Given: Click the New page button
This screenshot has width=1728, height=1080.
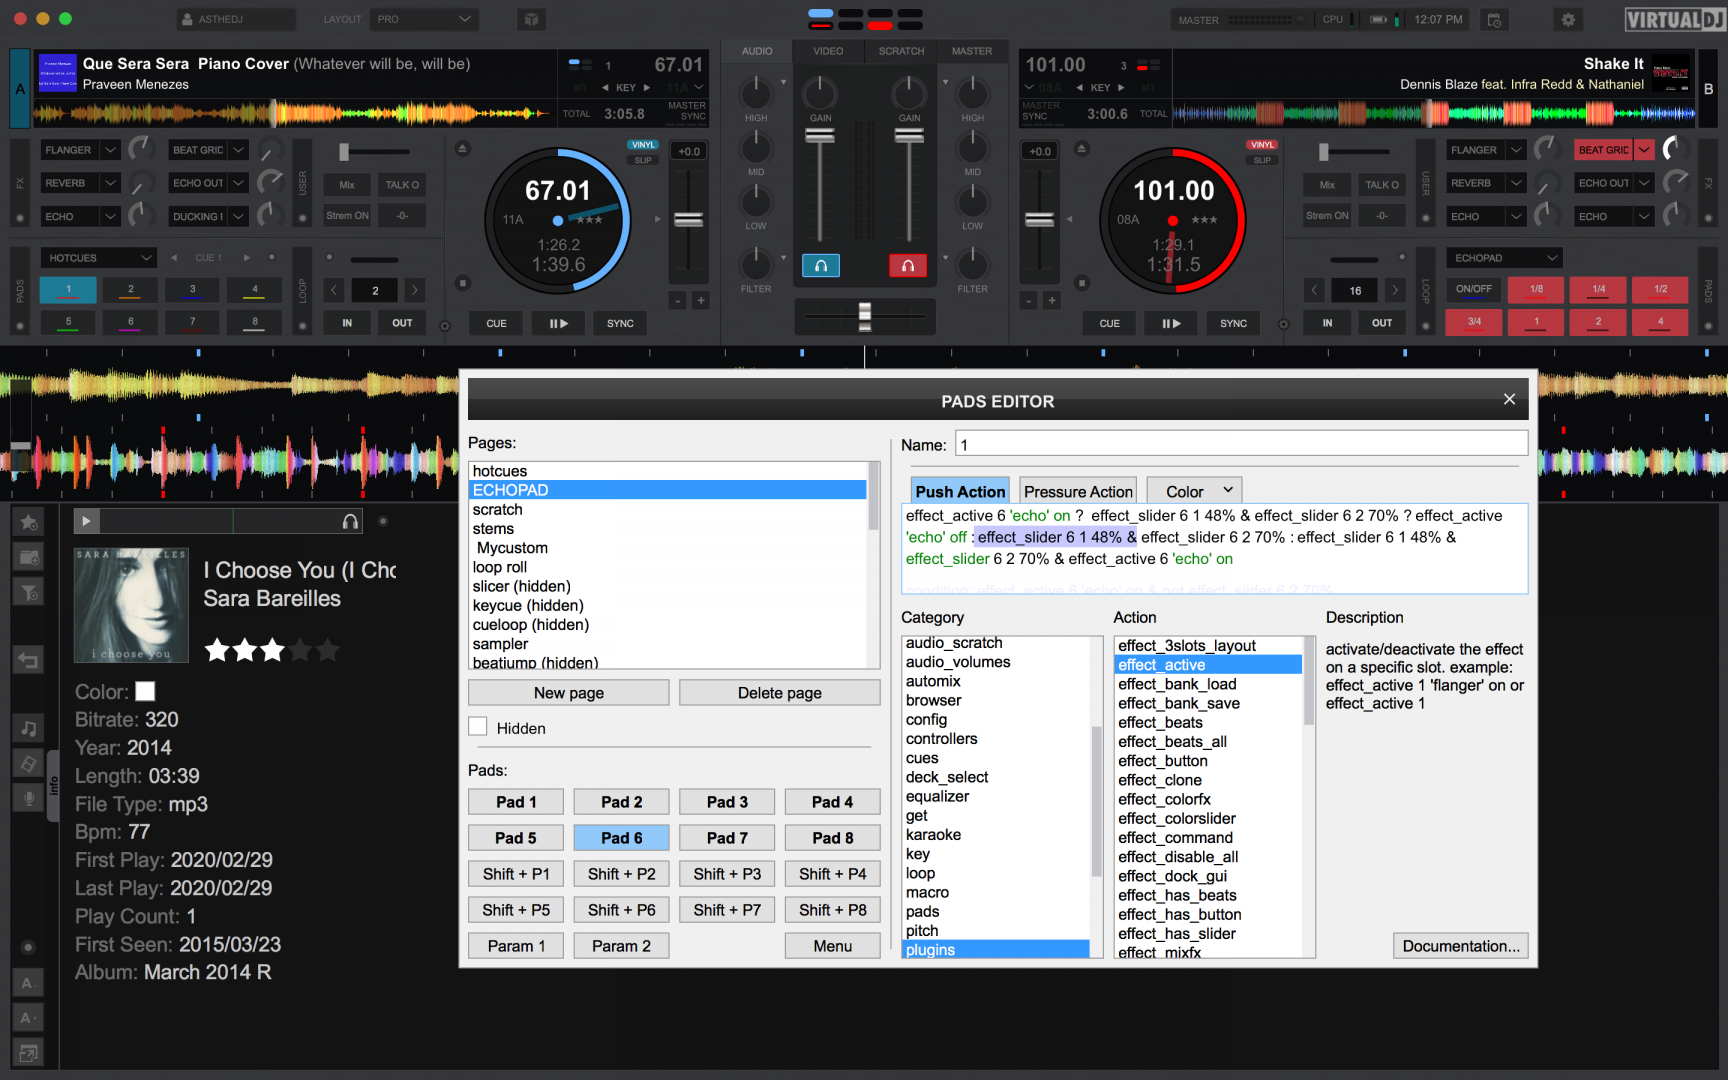Looking at the screenshot, I should pyautogui.click(x=569, y=693).
